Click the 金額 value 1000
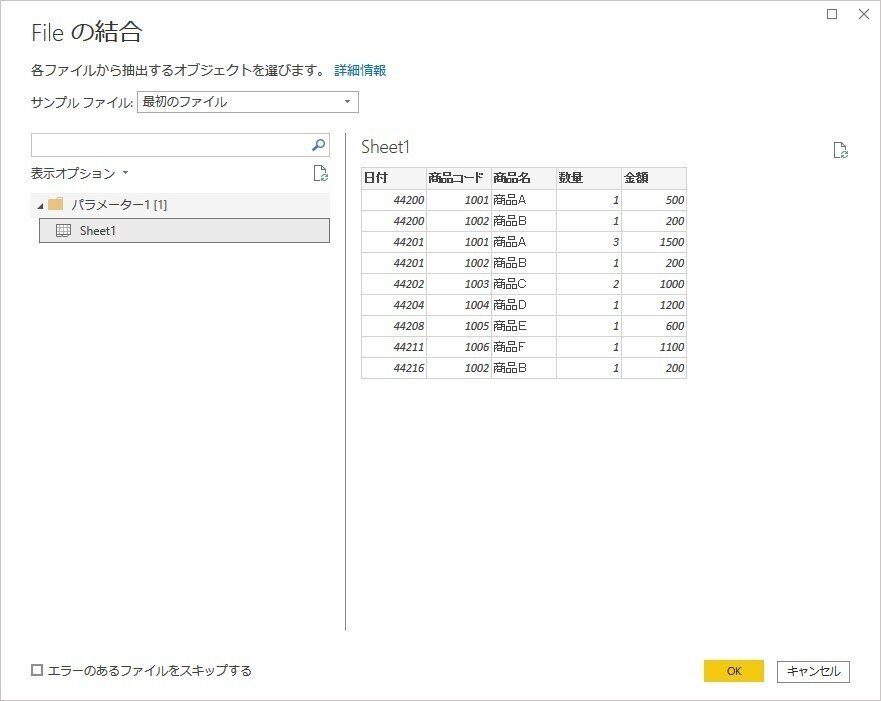The image size is (881, 701). click(654, 284)
